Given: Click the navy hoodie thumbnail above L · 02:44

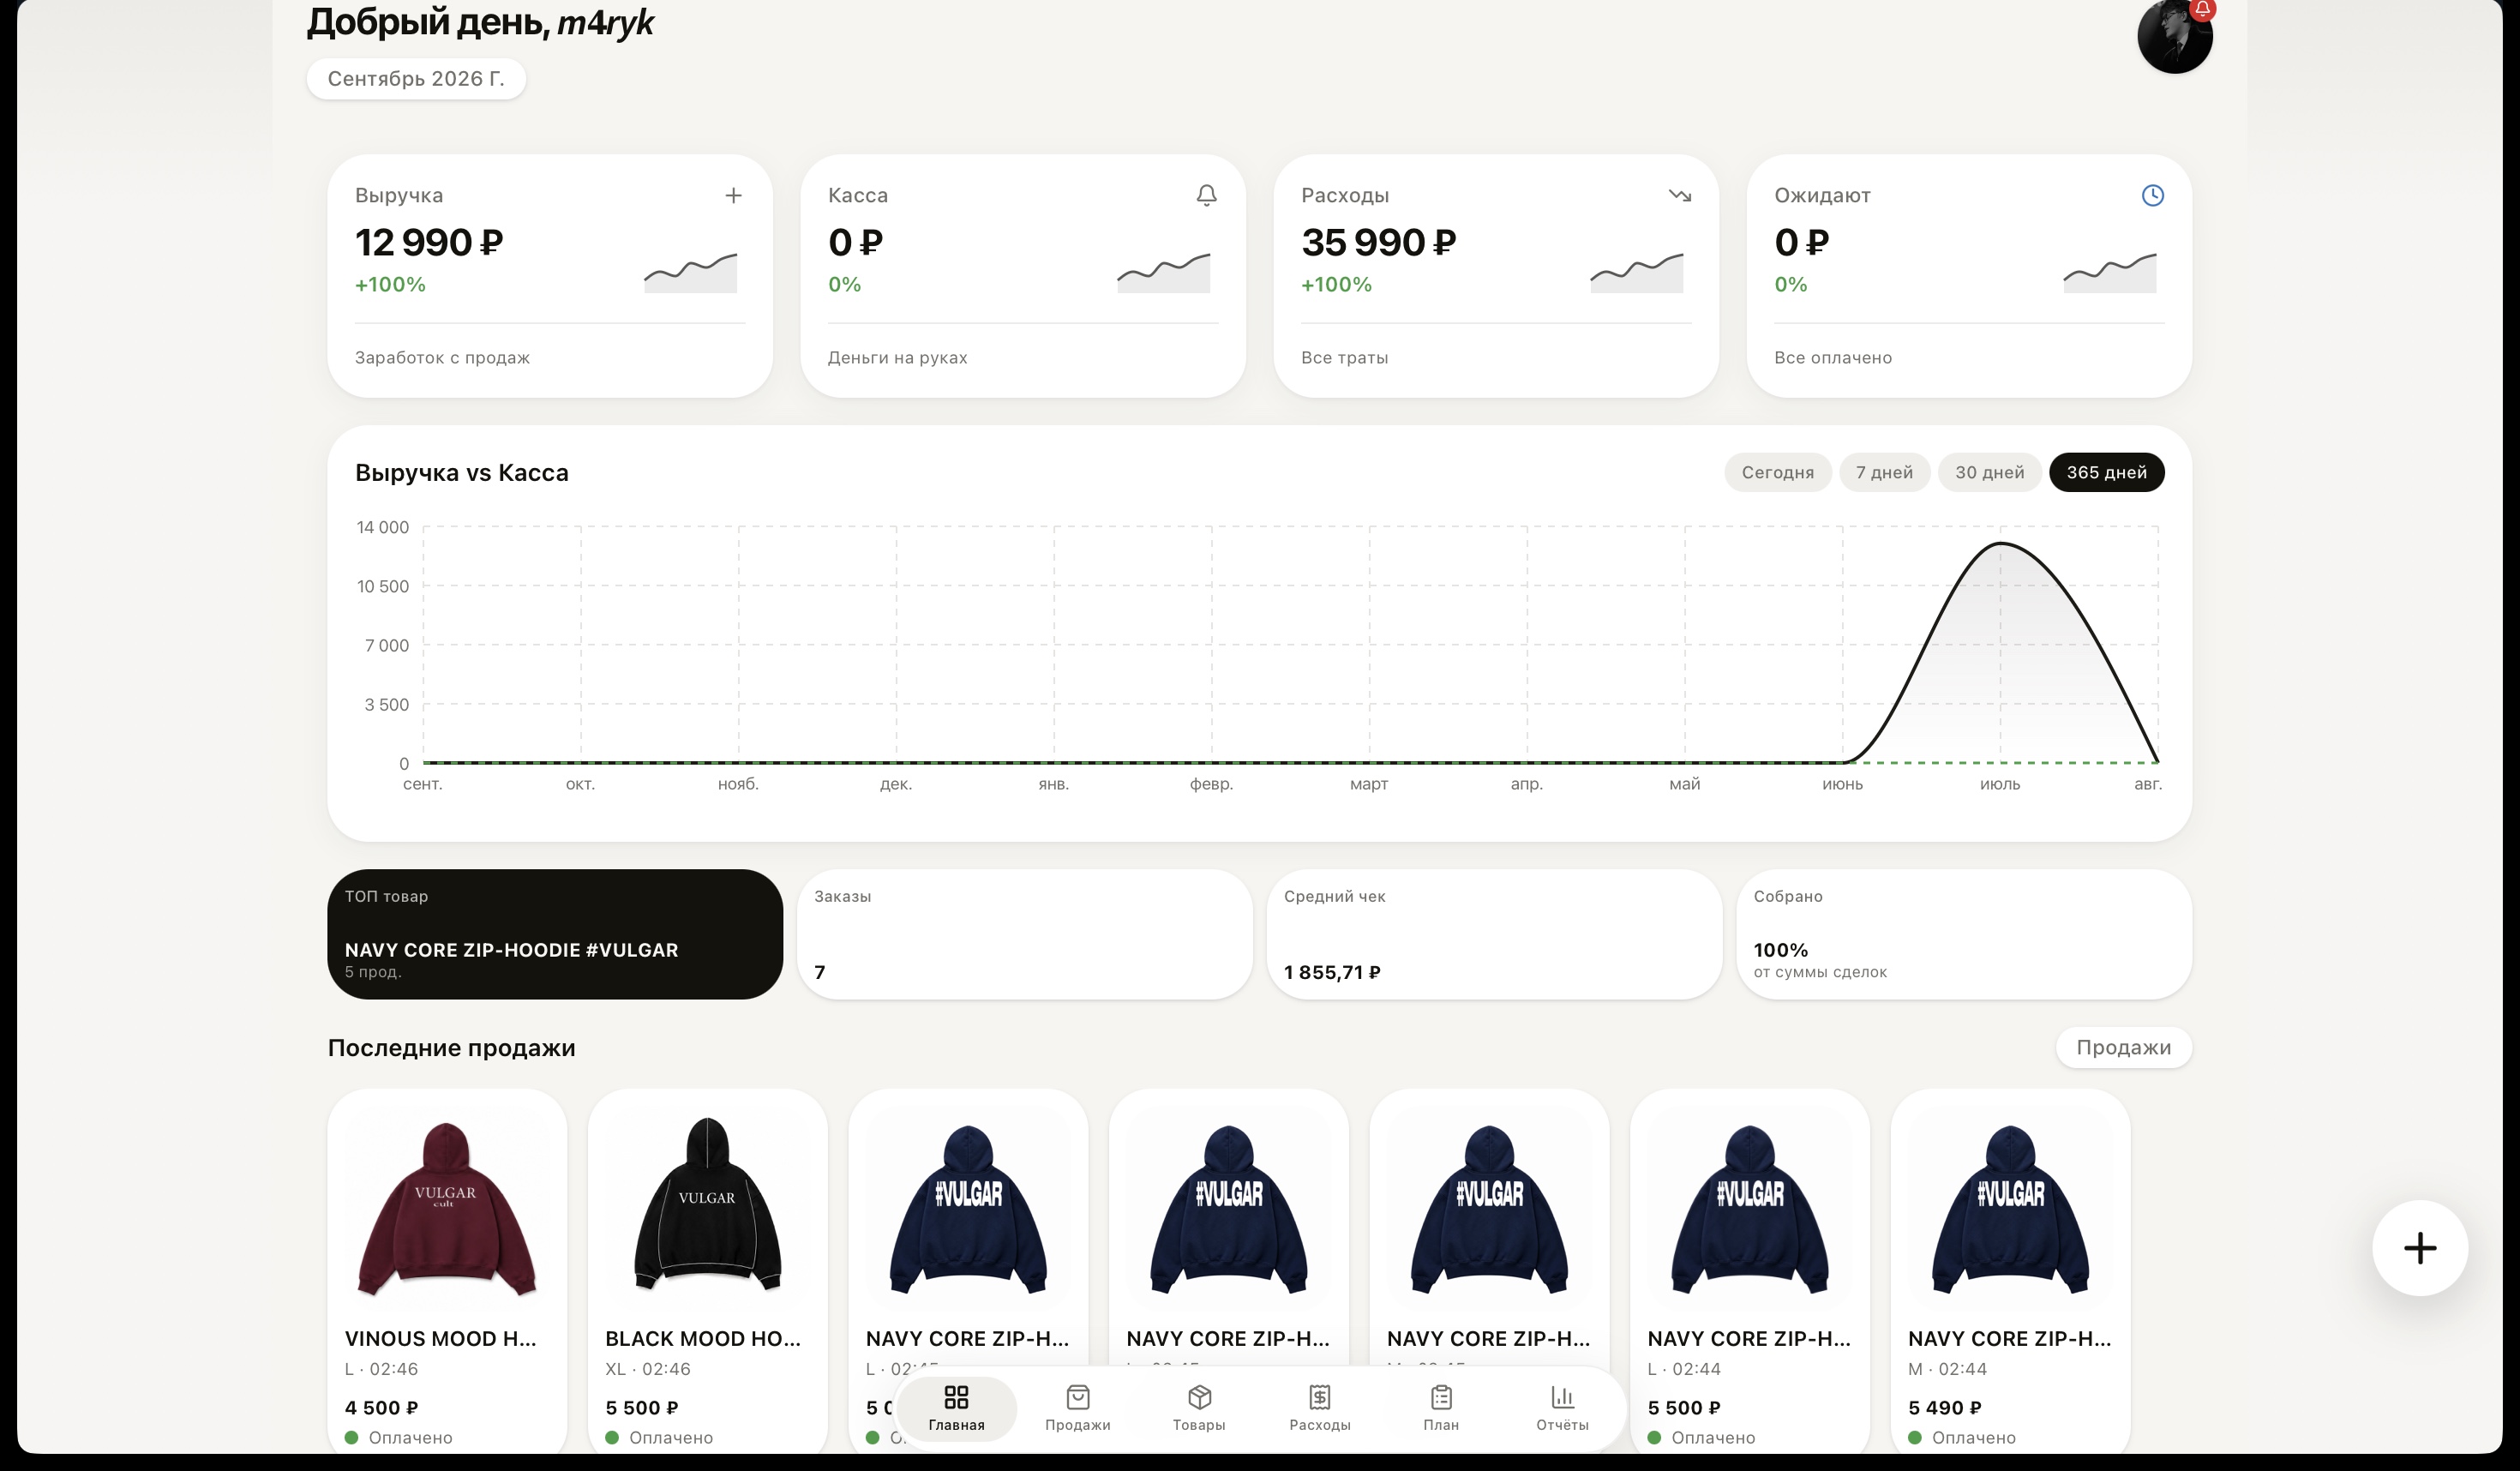Looking at the screenshot, I should (1749, 1208).
